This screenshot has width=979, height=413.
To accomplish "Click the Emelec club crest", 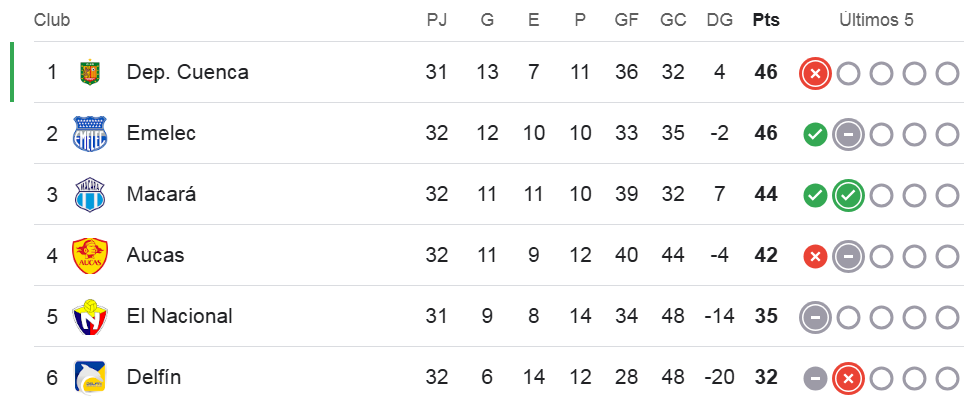I will 90,134.
